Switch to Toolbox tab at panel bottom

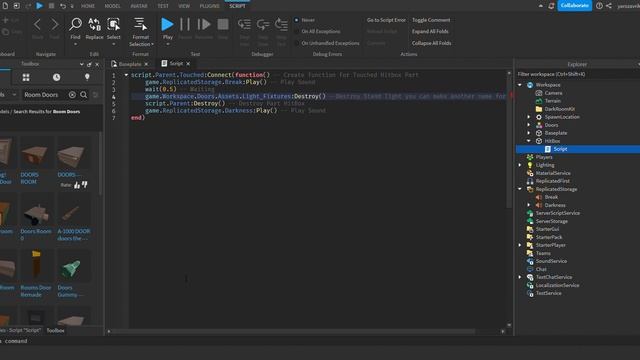point(56,331)
